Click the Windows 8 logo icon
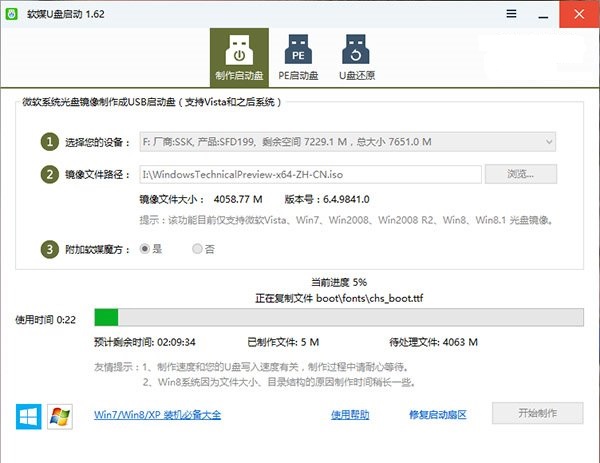Image resolution: width=600 pixels, height=463 pixels. point(29,416)
